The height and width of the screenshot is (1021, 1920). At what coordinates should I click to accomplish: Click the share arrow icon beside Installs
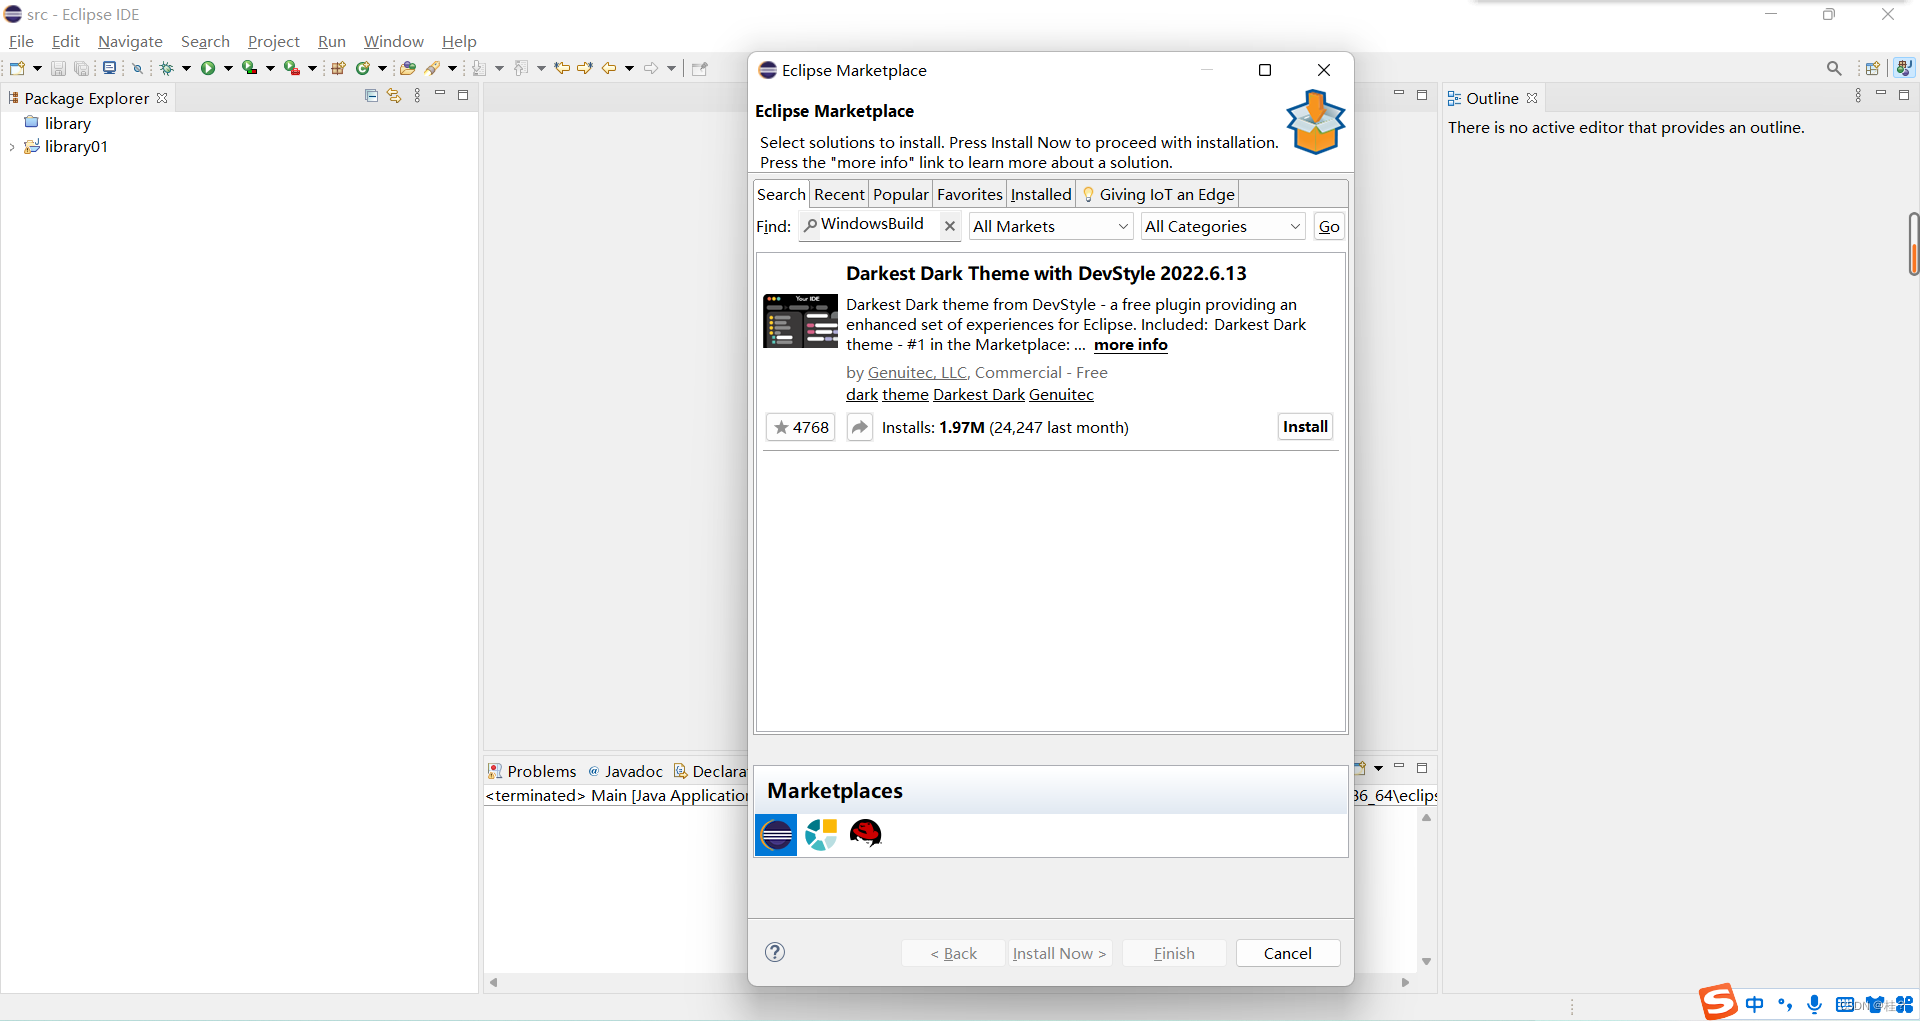click(860, 427)
